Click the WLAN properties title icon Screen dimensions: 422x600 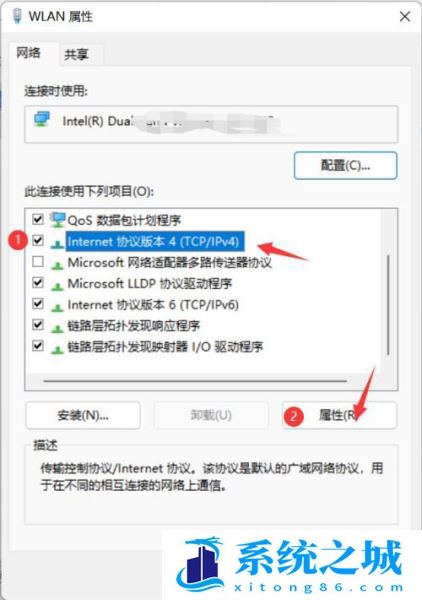(x=17, y=16)
